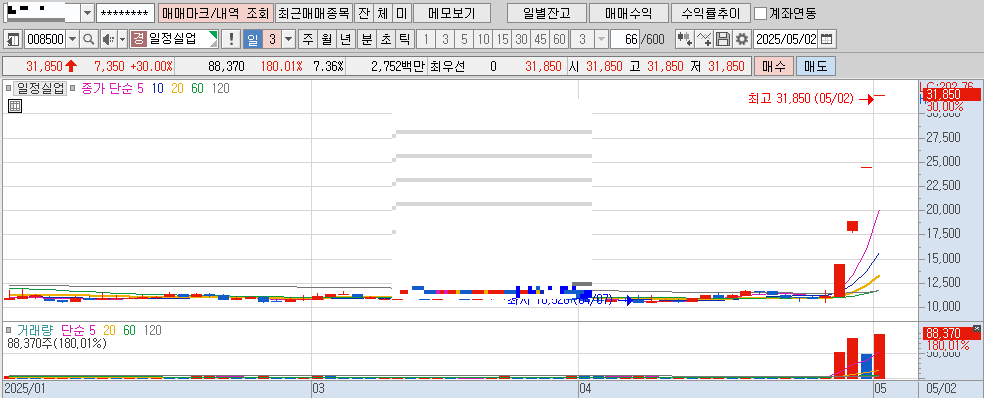Click 매매마크/내역 조회 button
Image resolution: width=984 pixels, height=398 pixels.
click(x=215, y=13)
